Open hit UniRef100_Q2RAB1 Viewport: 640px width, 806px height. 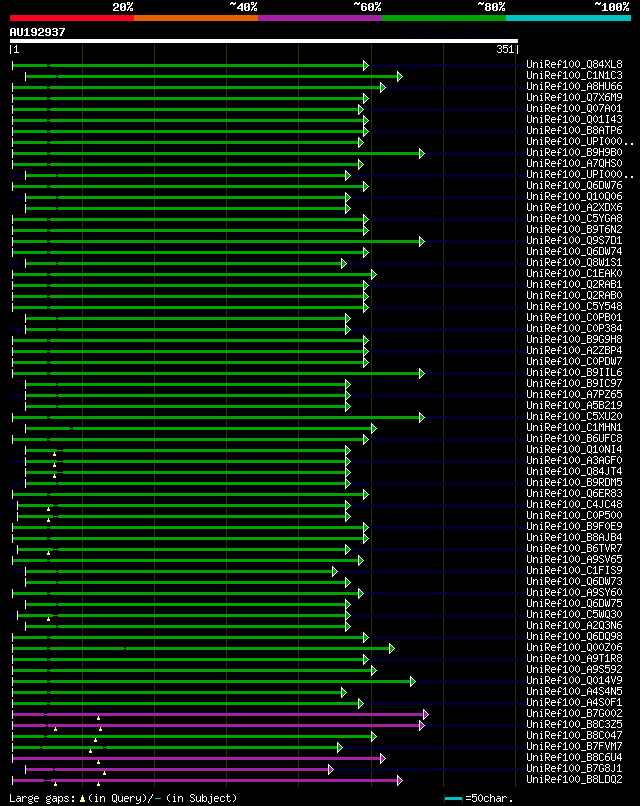(x=574, y=285)
